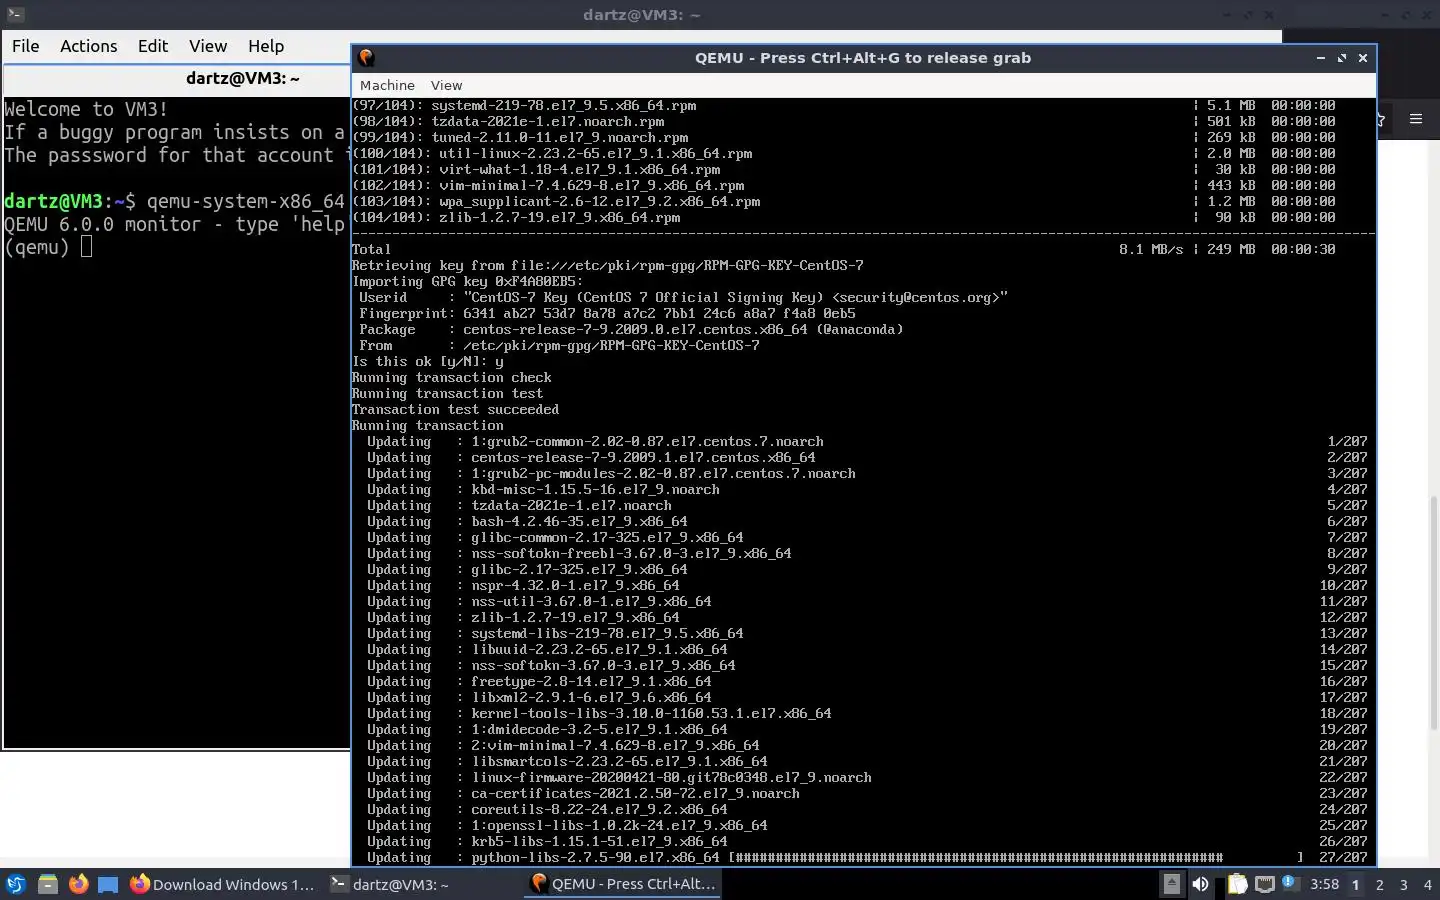
Task: Click the 'Running transaction check' line
Action: 451,377
